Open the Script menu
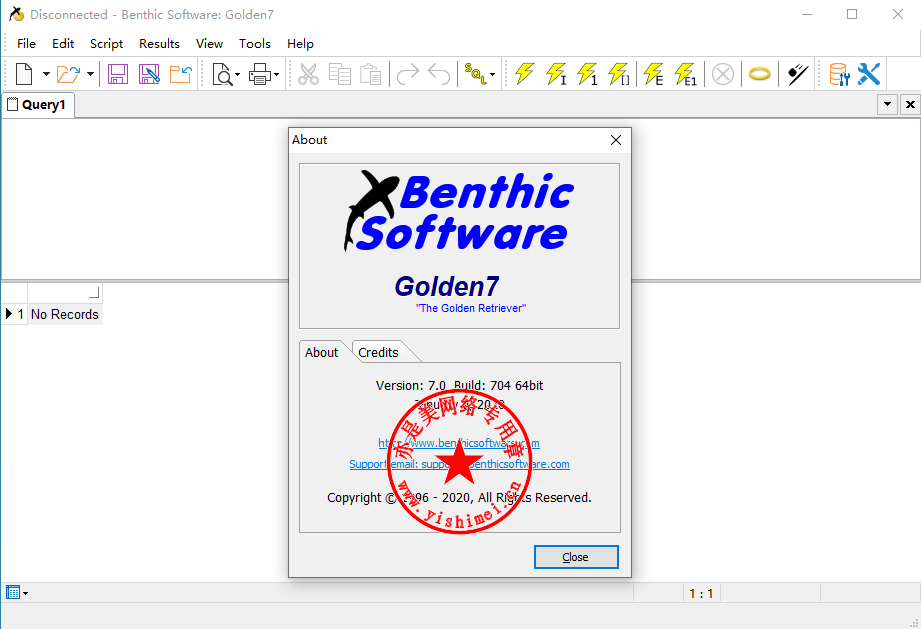The width and height of the screenshot is (921, 629). click(x=106, y=43)
